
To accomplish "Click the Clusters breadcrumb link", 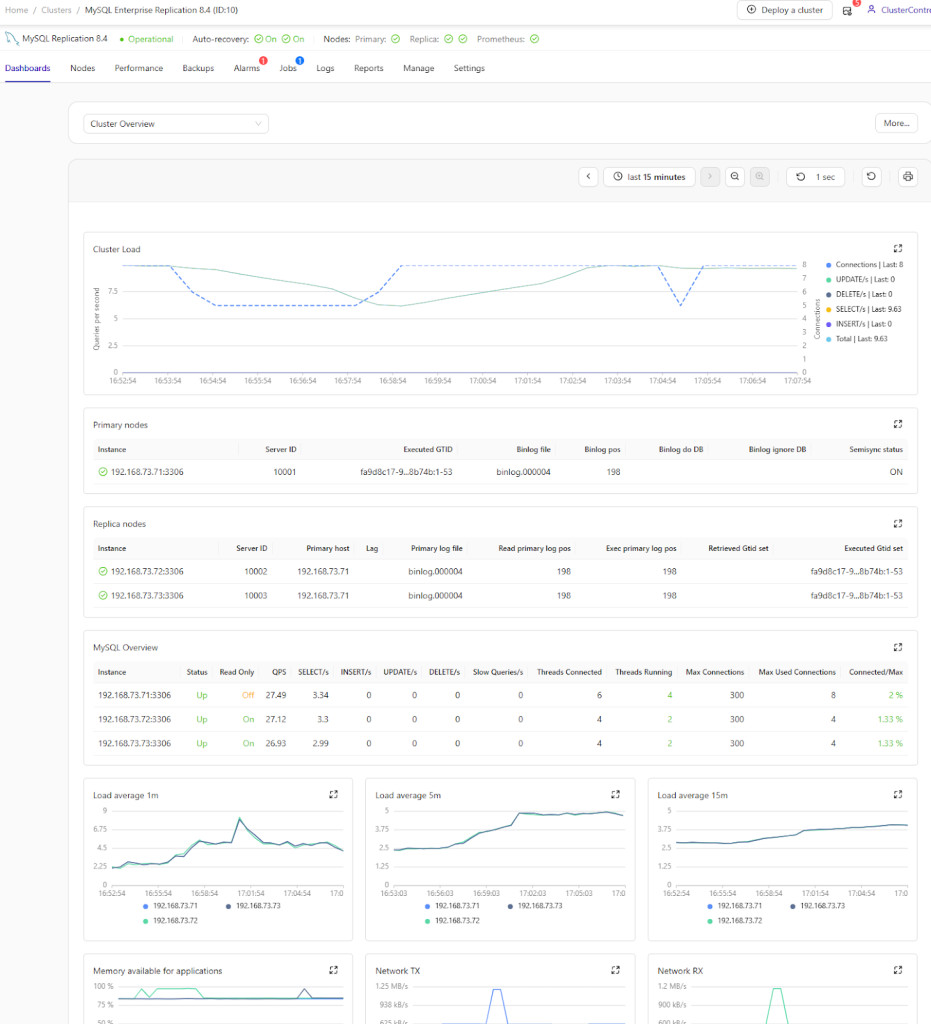I will point(56,10).
